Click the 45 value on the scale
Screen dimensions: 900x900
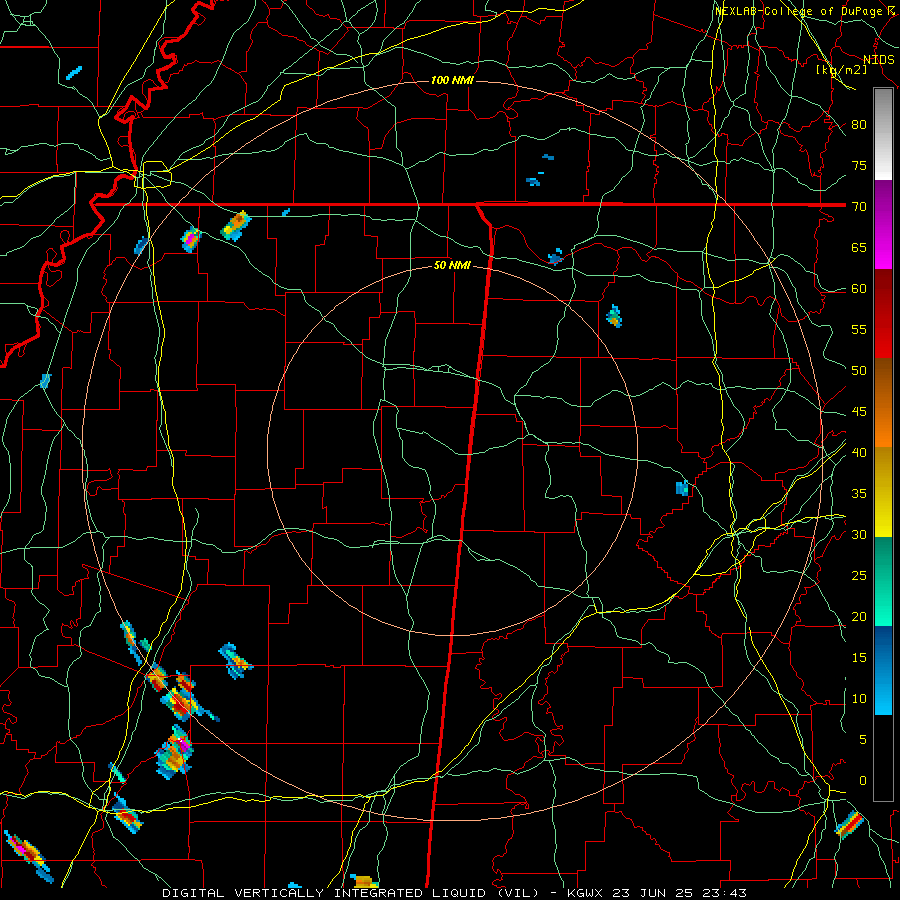coord(859,412)
